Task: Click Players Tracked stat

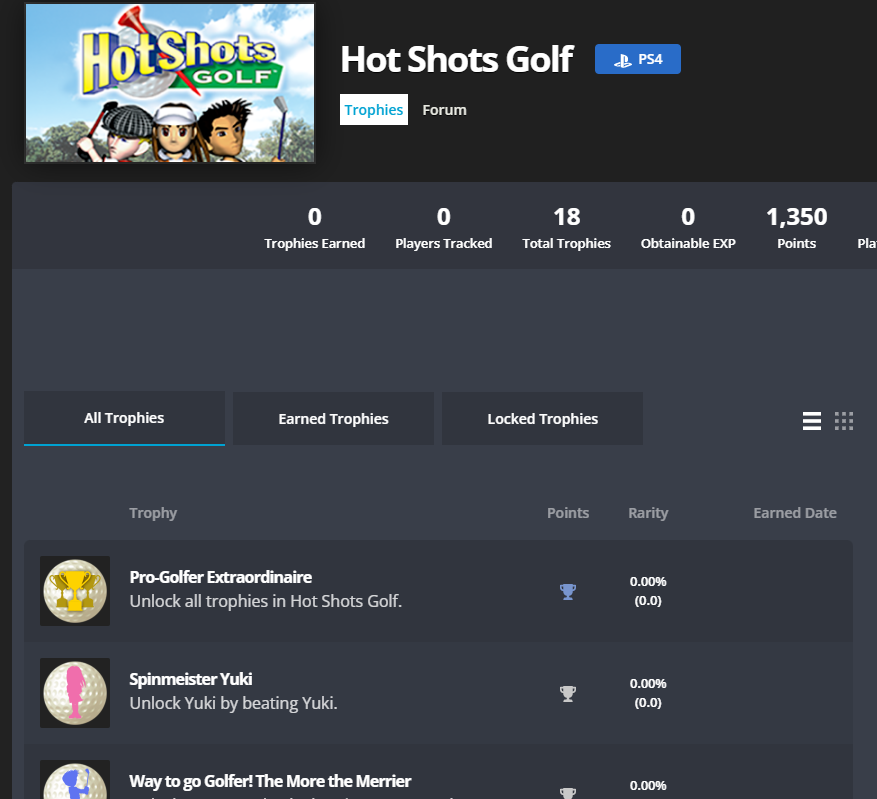Action: tap(444, 229)
